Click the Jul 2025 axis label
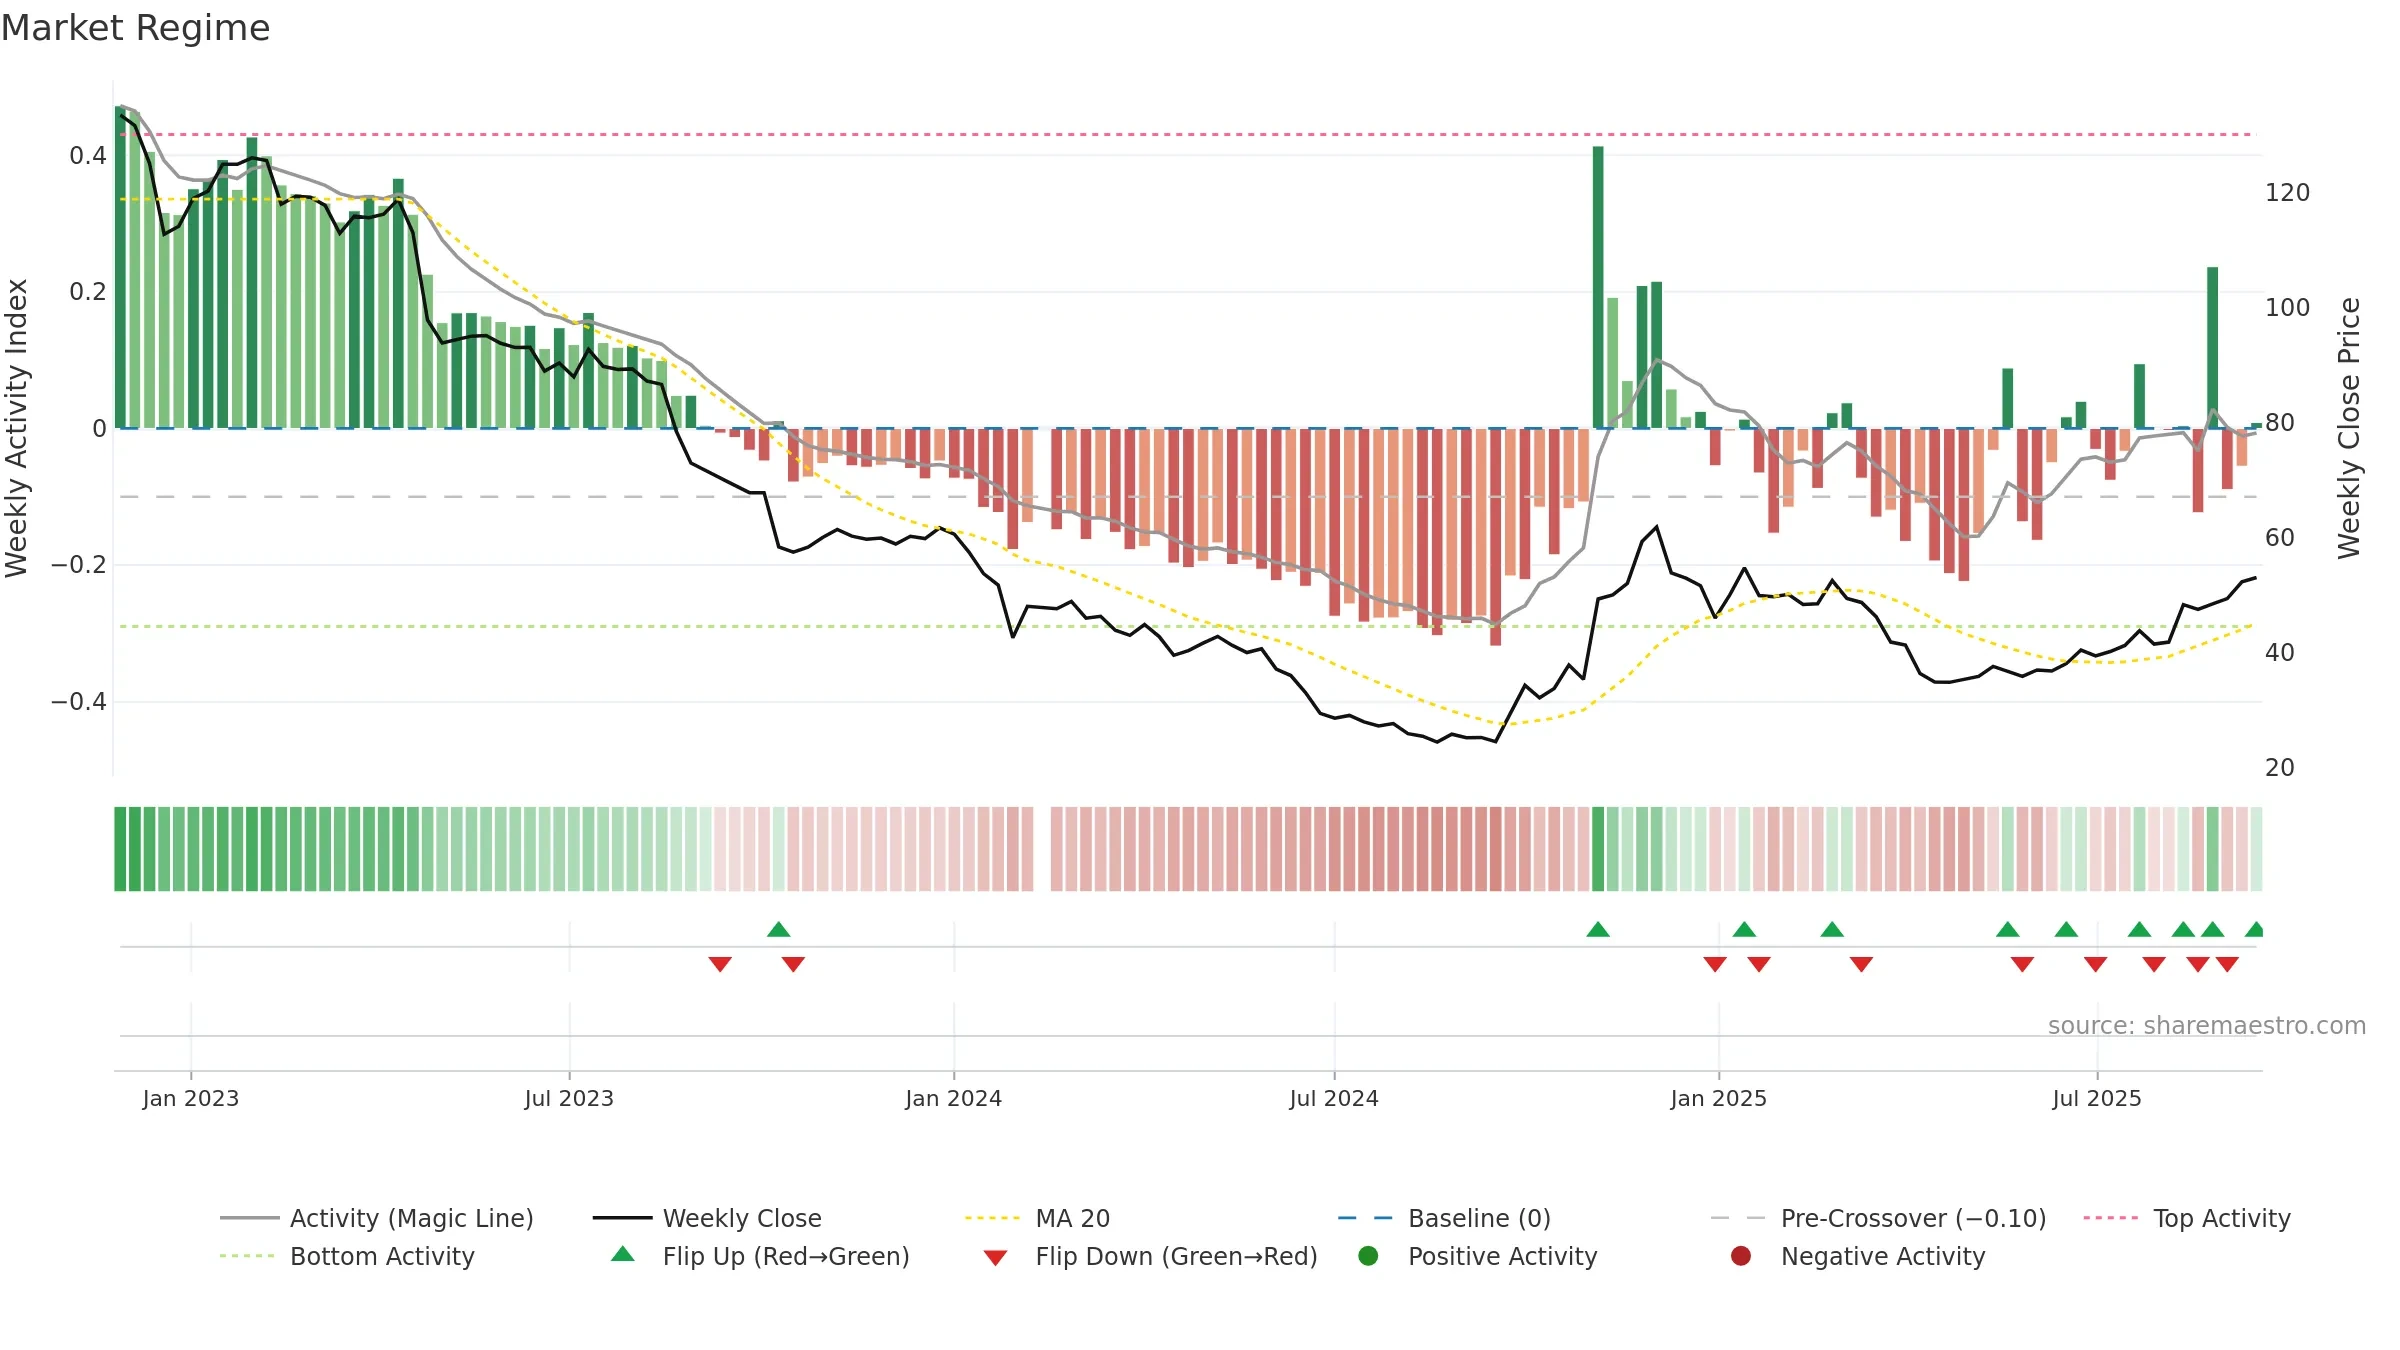Screen dimensions: 2400x1350 (2097, 1098)
